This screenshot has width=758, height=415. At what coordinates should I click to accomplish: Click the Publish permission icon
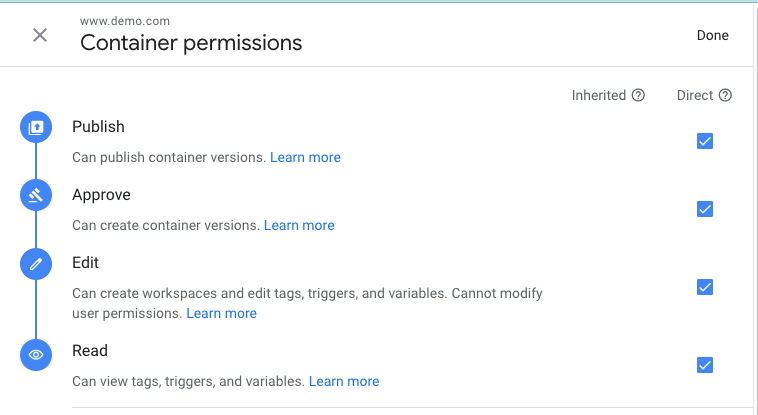[x=36, y=127]
